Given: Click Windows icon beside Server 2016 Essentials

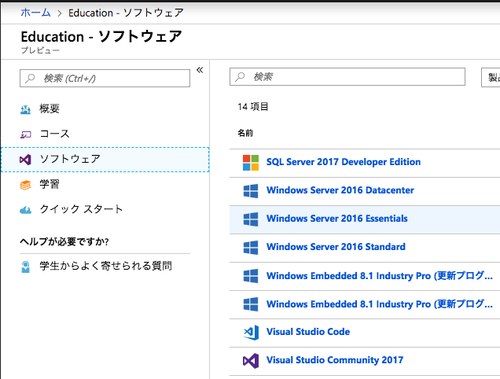Looking at the screenshot, I should coord(251,219).
